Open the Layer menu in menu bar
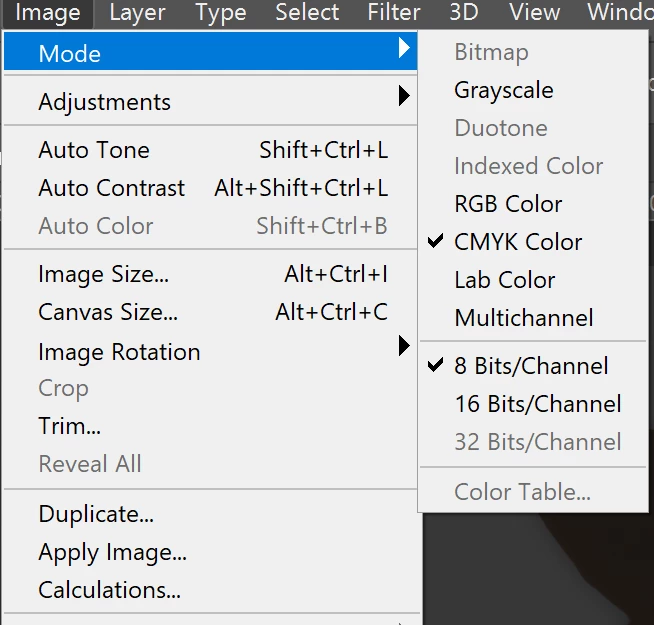The height and width of the screenshot is (625, 654). click(138, 13)
